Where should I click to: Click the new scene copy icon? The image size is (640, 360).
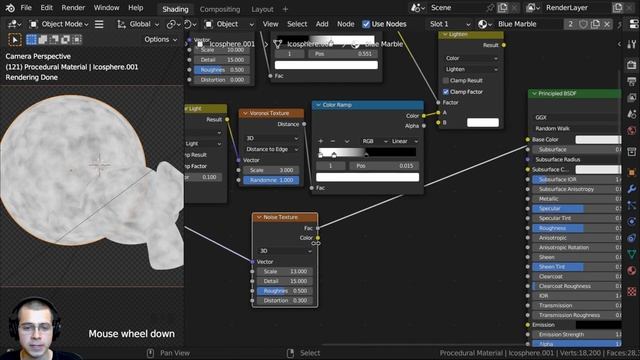pyautogui.click(x=503, y=8)
